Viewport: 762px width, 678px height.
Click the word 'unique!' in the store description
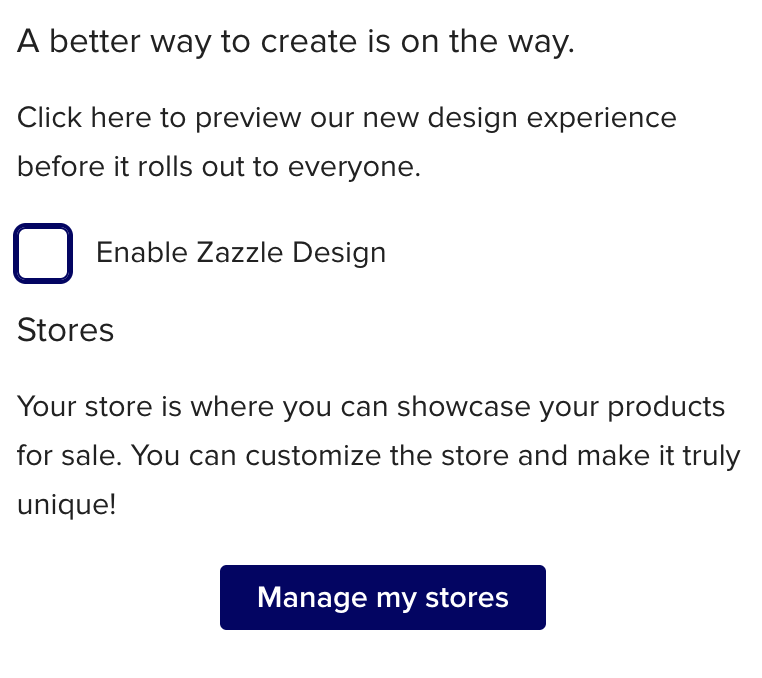[67, 505]
